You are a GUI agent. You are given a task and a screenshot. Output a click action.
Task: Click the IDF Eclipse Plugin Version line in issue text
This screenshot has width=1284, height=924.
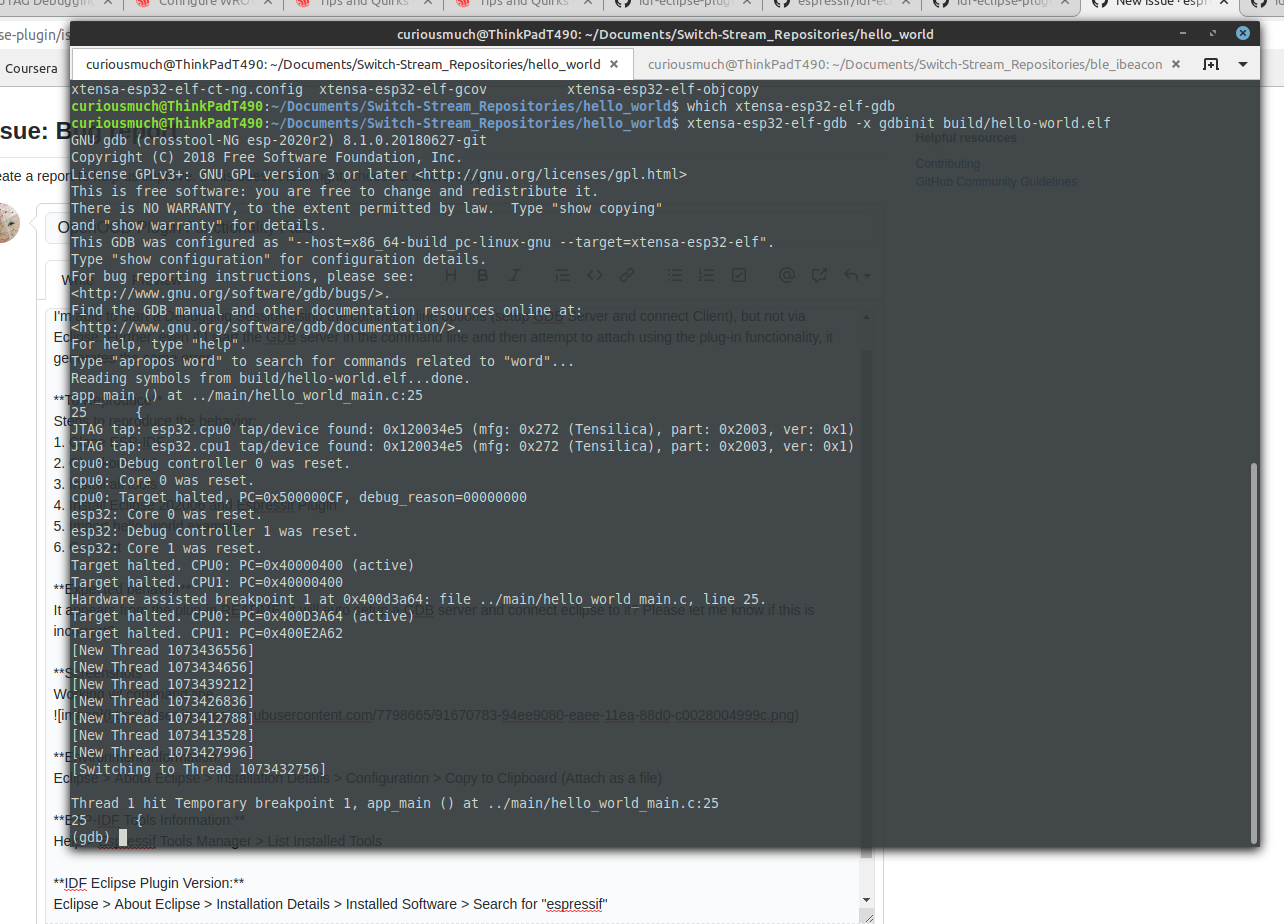click(149, 883)
